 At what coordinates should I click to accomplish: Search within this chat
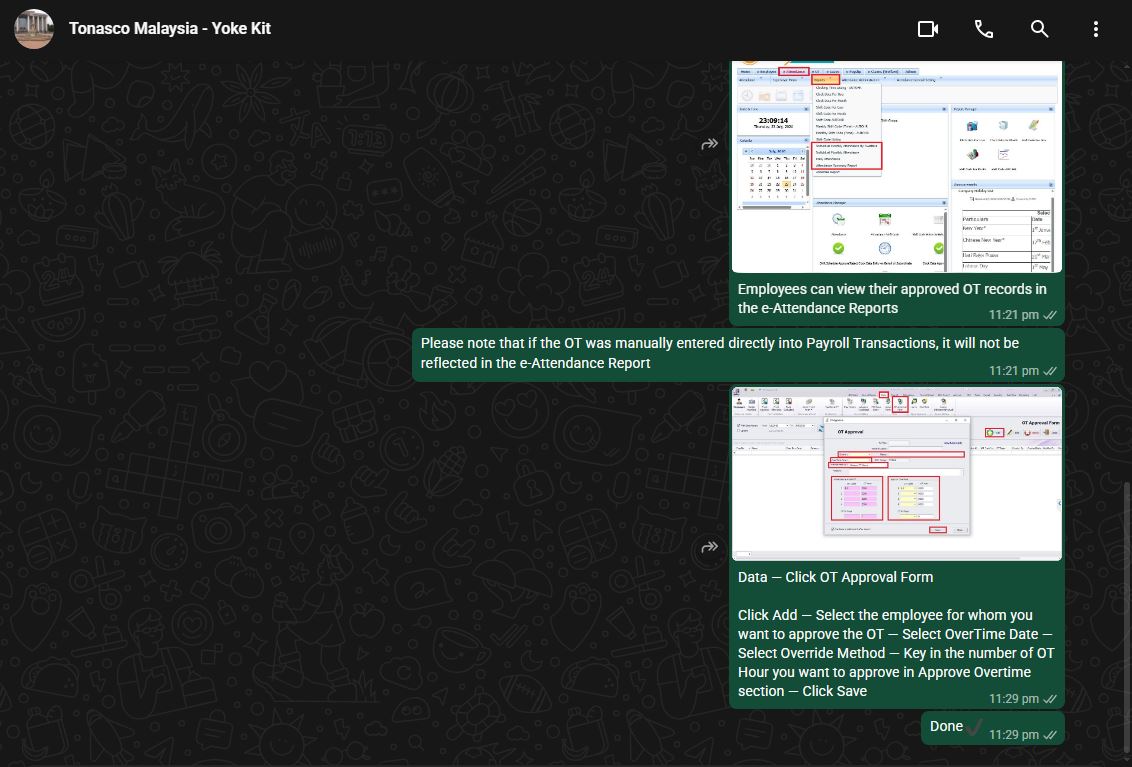pos(1039,29)
